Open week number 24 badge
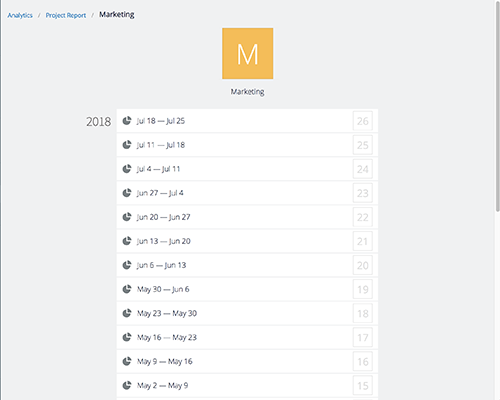Viewport: 500px width, 400px height. pos(363,169)
